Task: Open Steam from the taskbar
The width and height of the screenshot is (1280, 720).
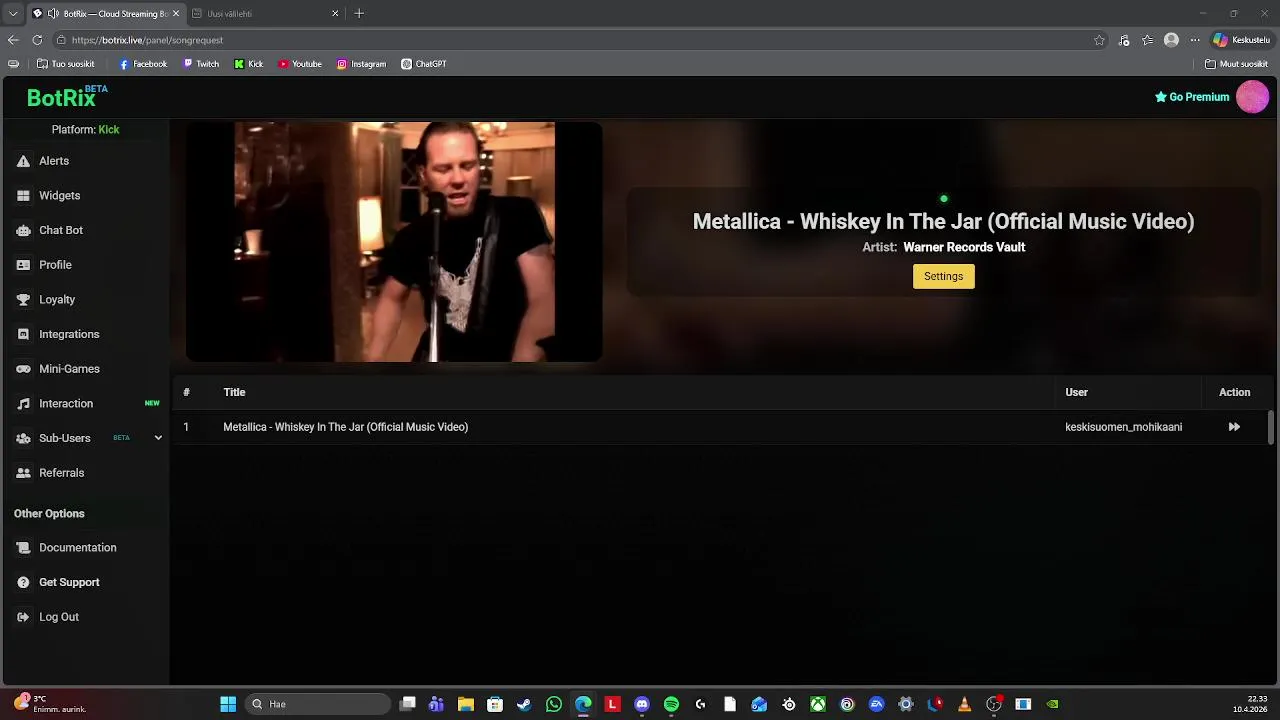Action: (x=524, y=704)
